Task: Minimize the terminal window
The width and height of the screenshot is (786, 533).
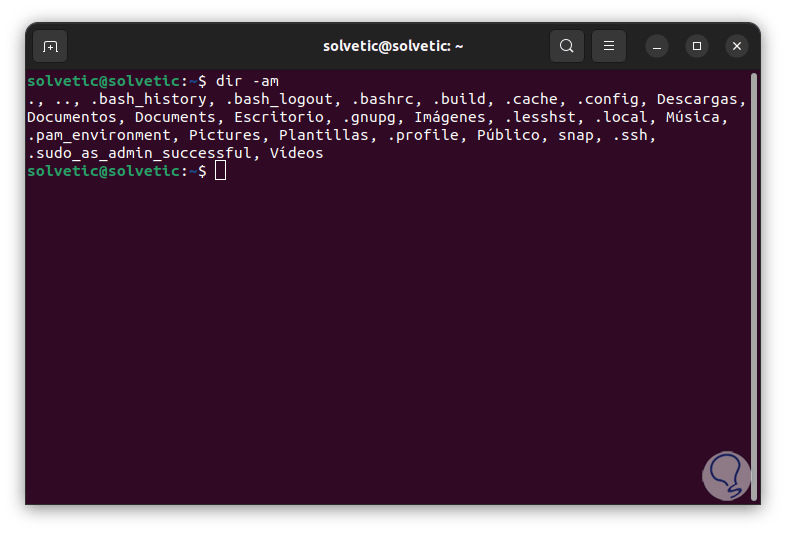Action: (x=657, y=46)
